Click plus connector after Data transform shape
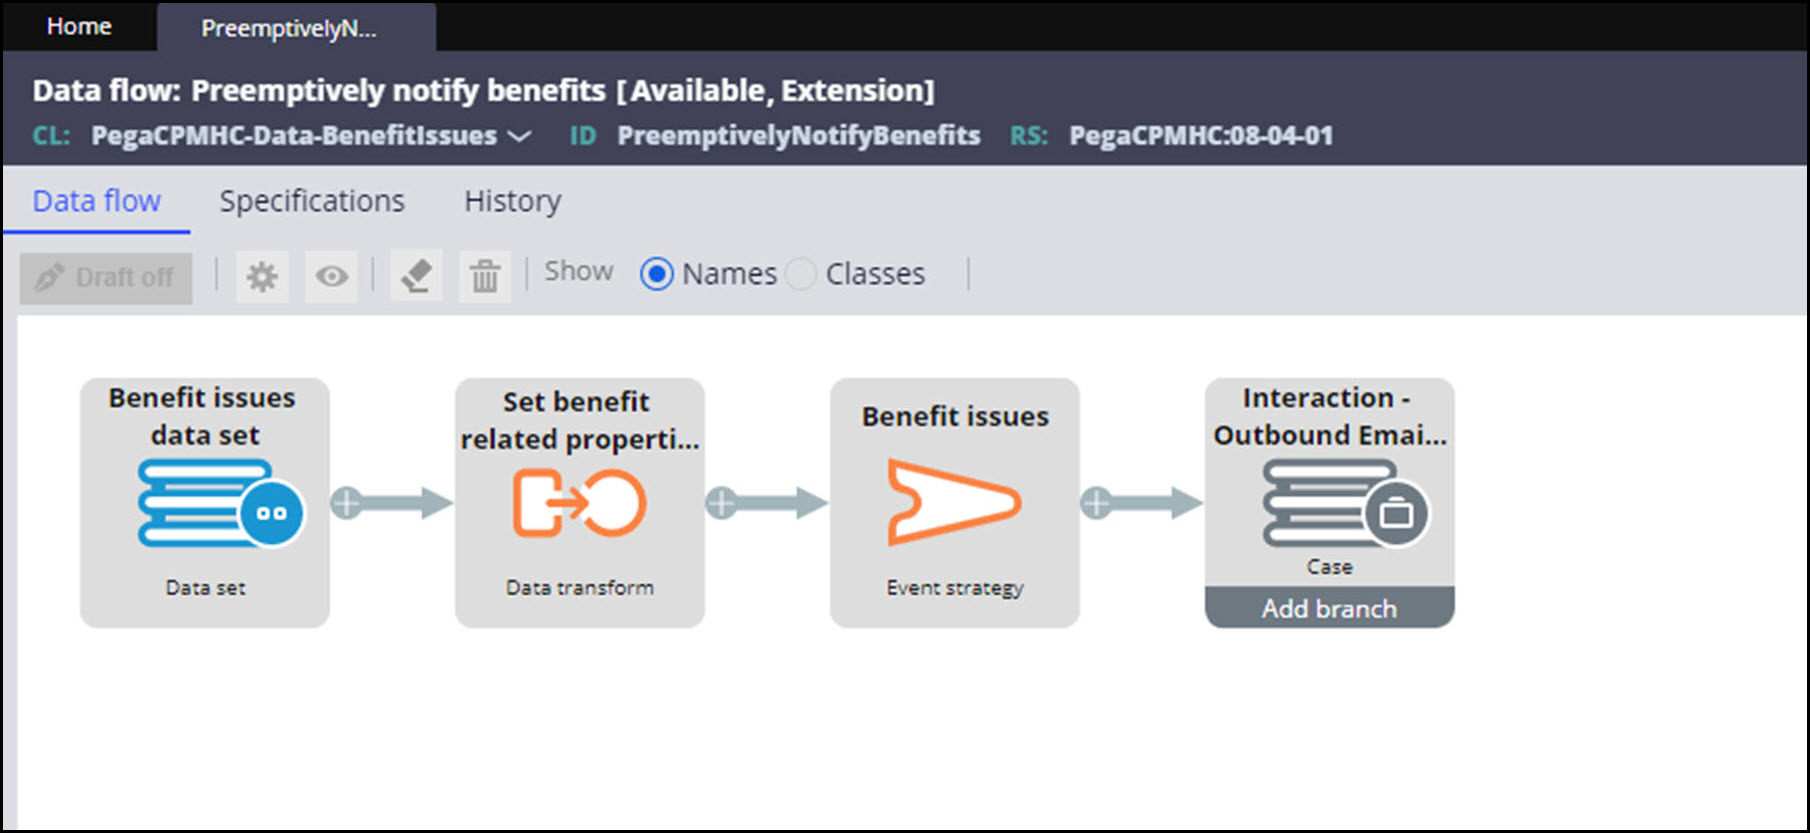This screenshot has width=1810, height=833. tap(721, 503)
